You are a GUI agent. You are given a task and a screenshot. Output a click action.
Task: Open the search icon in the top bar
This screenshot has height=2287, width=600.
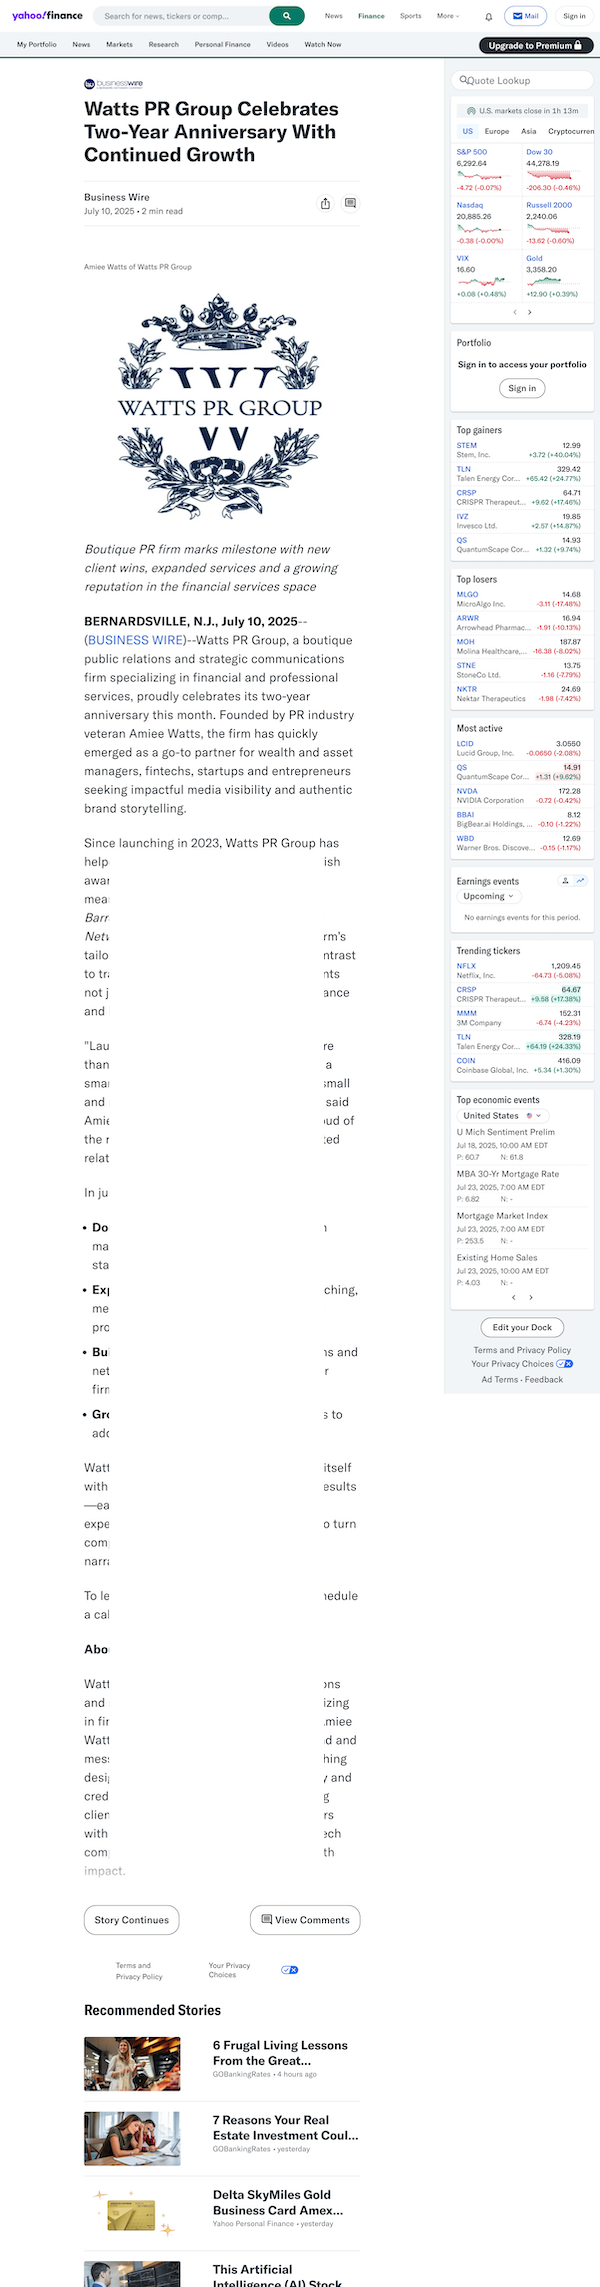[x=286, y=16]
